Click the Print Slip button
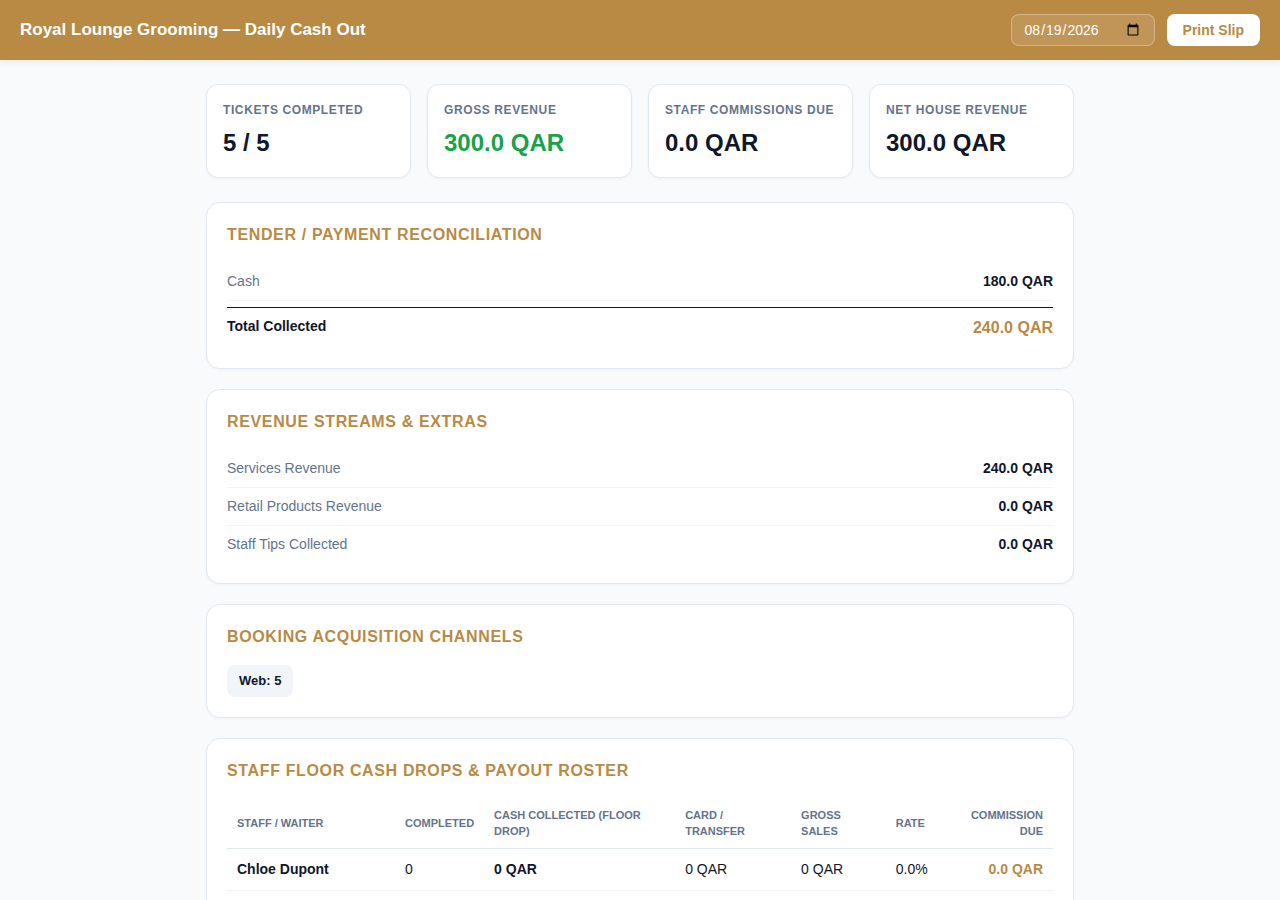This screenshot has height=900, width=1280. pyautogui.click(x=1213, y=30)
